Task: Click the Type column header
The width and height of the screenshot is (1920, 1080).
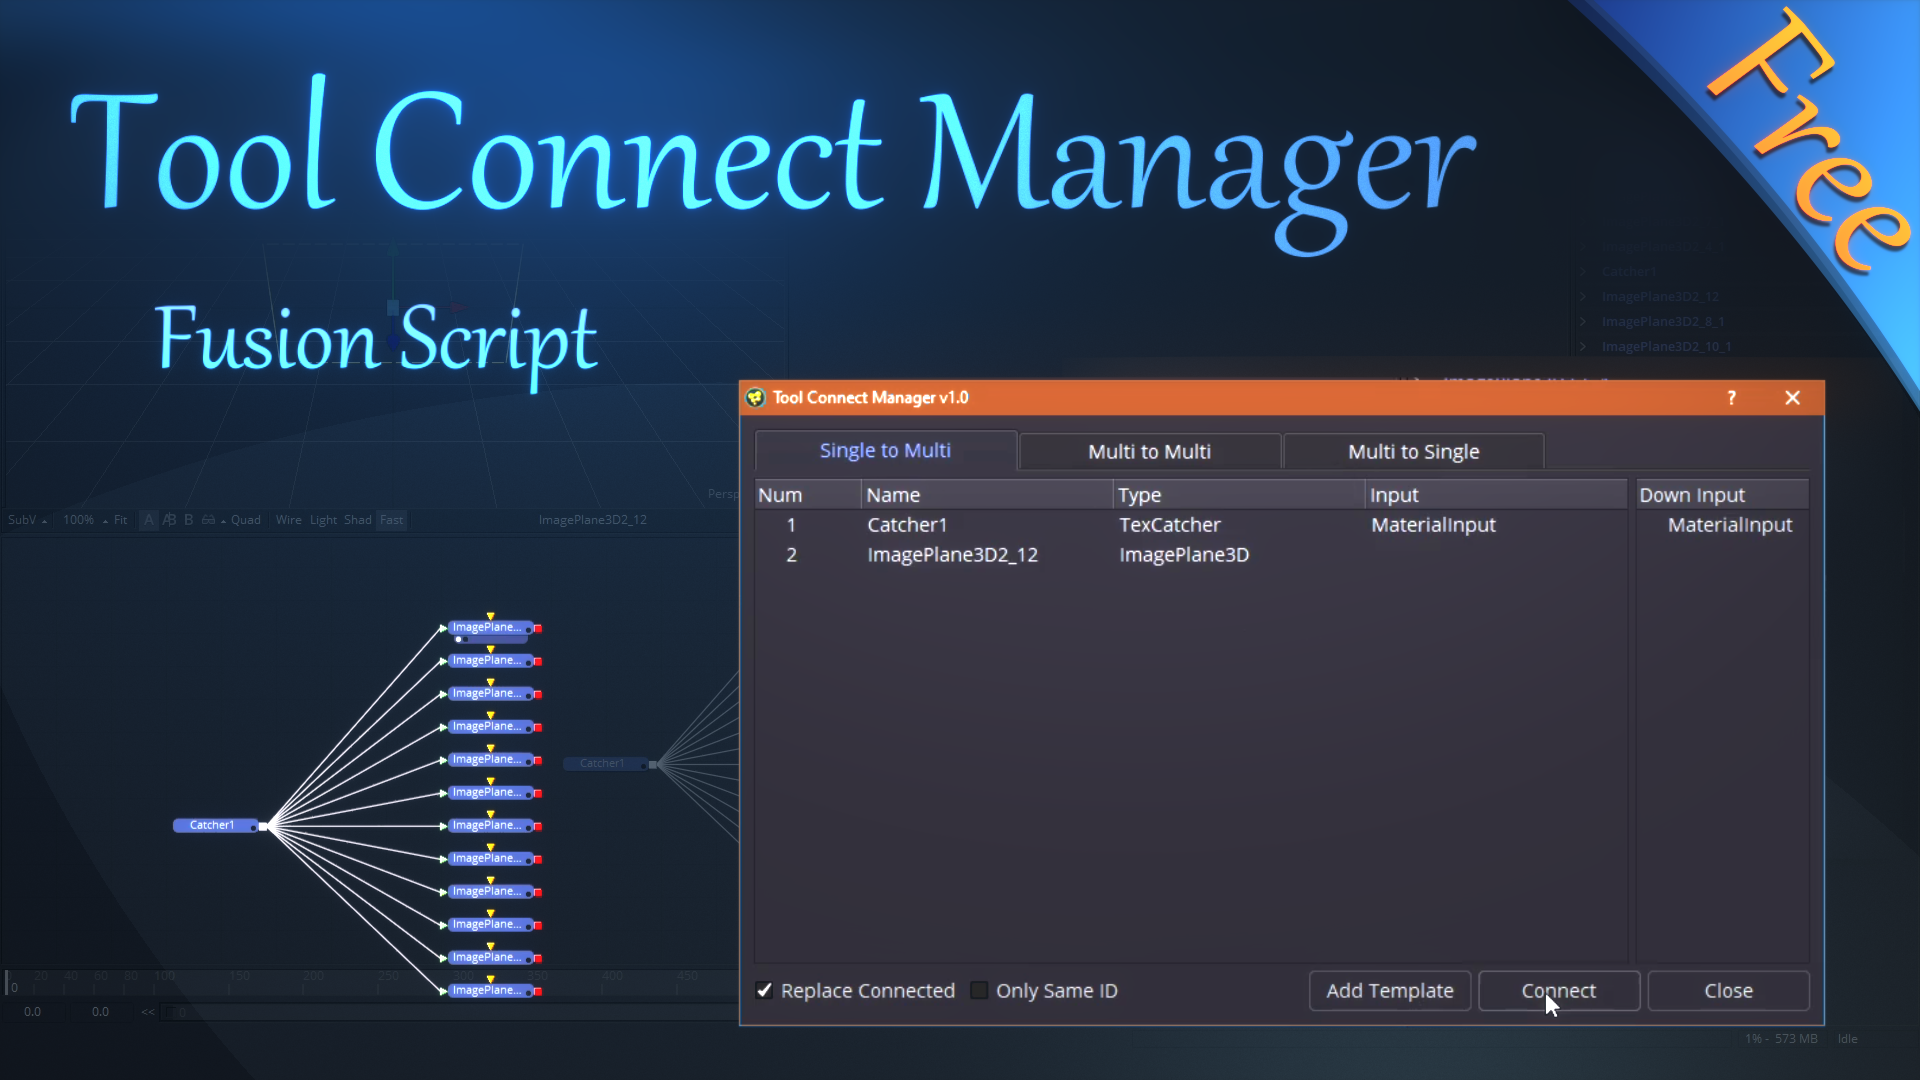Action: click(1238, 495)
